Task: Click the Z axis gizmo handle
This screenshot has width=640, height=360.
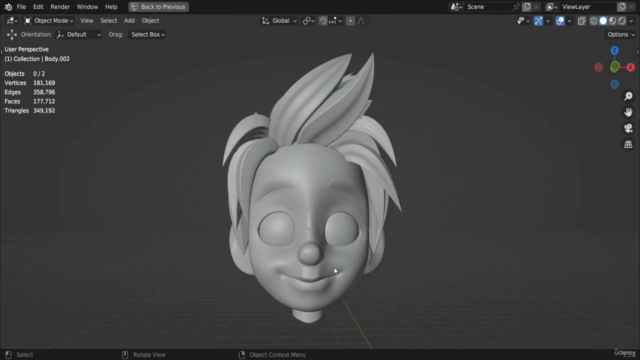Action: pos(614,51)
